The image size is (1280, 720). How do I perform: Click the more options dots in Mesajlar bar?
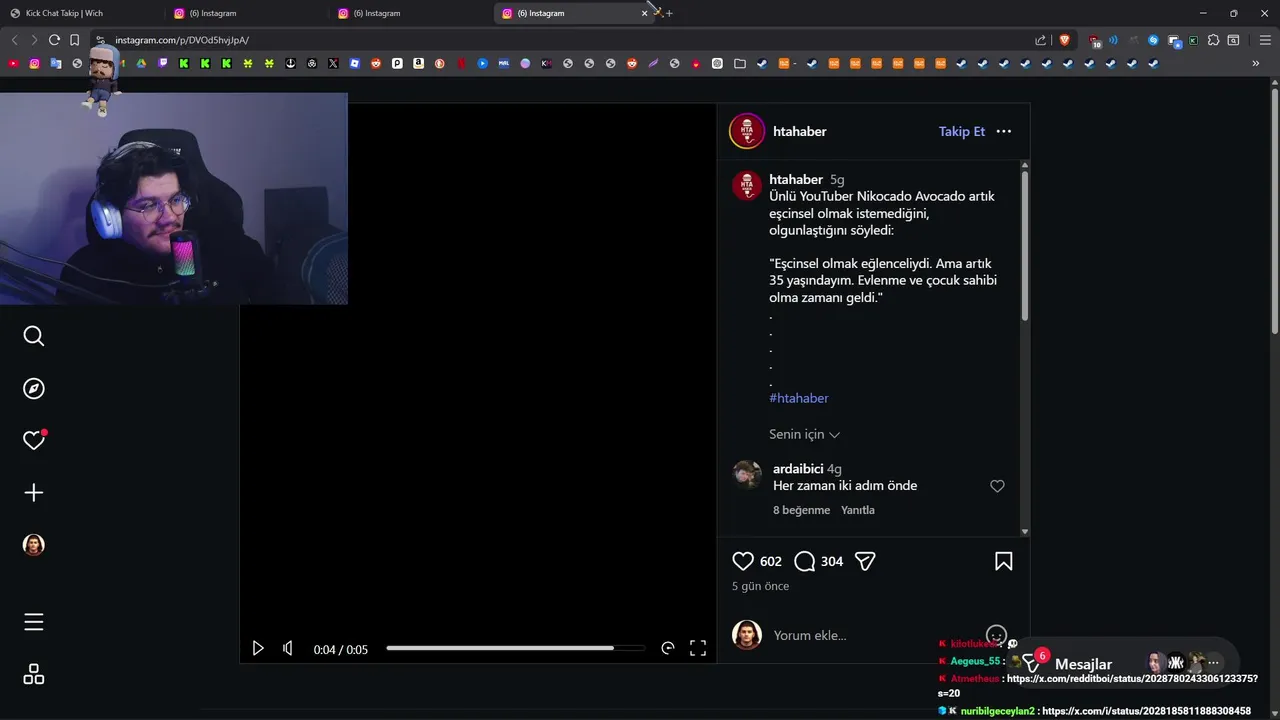pos(1214,663)
